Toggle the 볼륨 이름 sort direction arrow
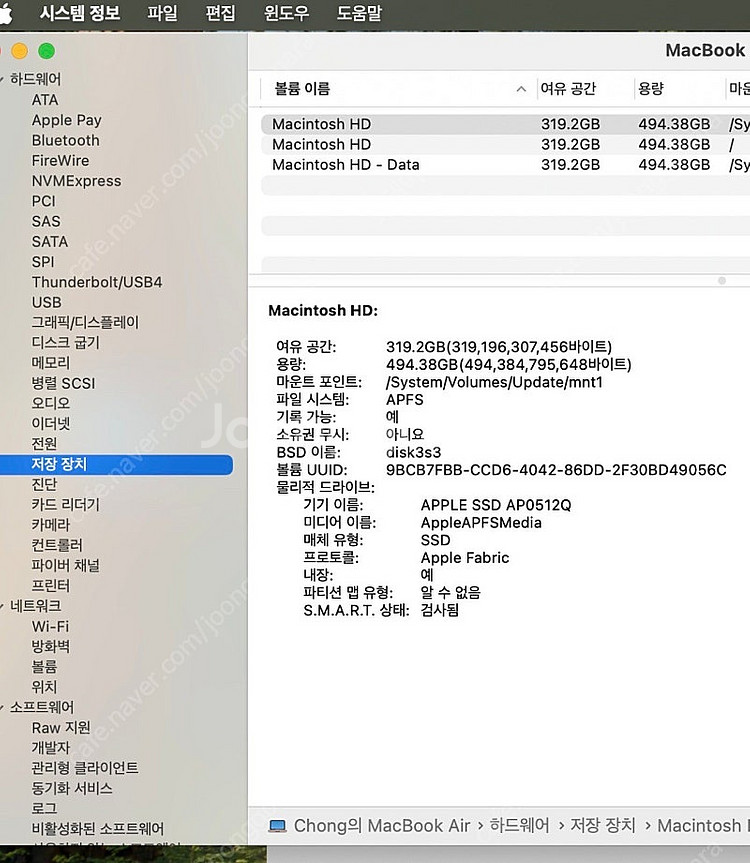The image size is (750, 863). [521, 89]
